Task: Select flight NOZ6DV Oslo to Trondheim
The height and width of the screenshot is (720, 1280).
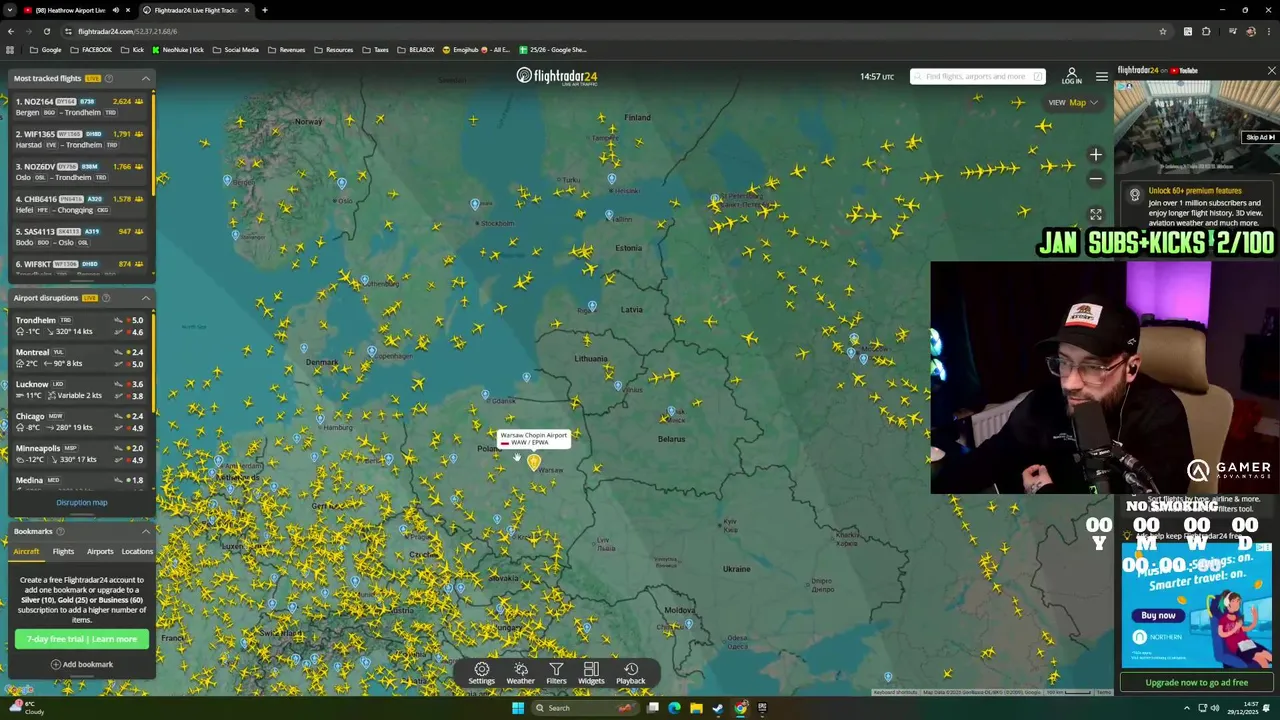Action: 78,171
